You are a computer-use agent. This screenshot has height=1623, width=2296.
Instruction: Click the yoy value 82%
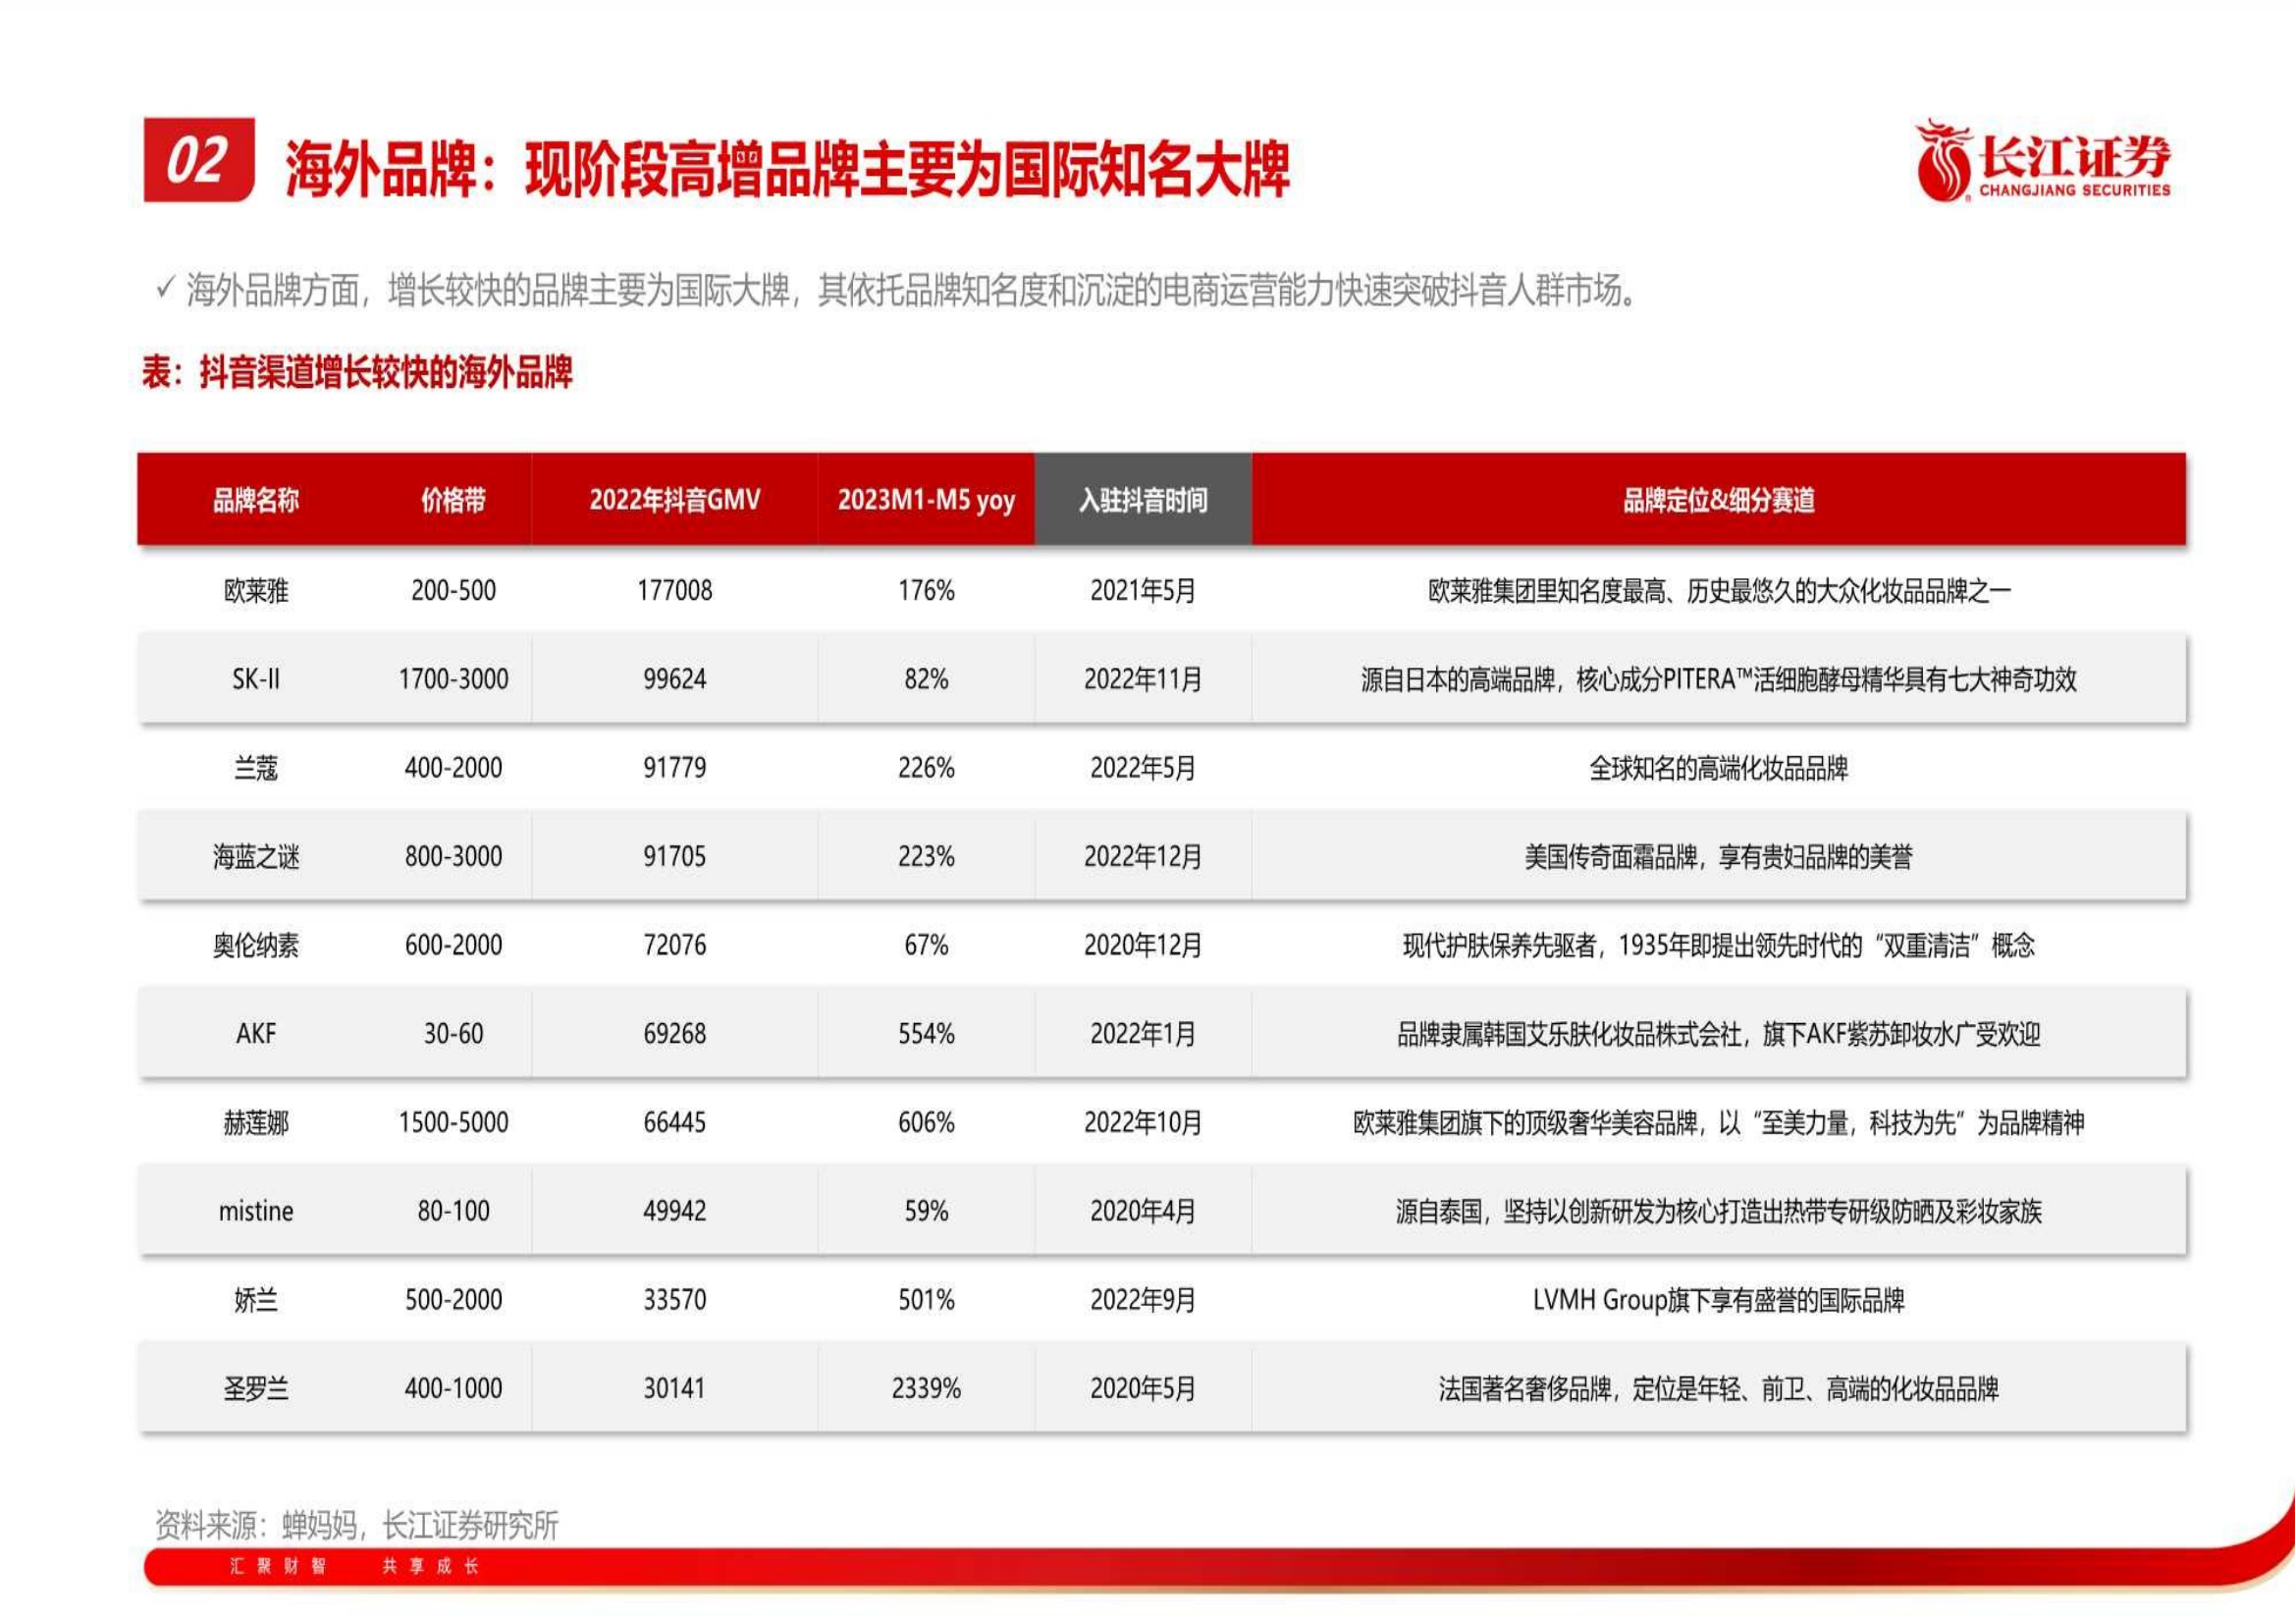click(x=926, y=679)
